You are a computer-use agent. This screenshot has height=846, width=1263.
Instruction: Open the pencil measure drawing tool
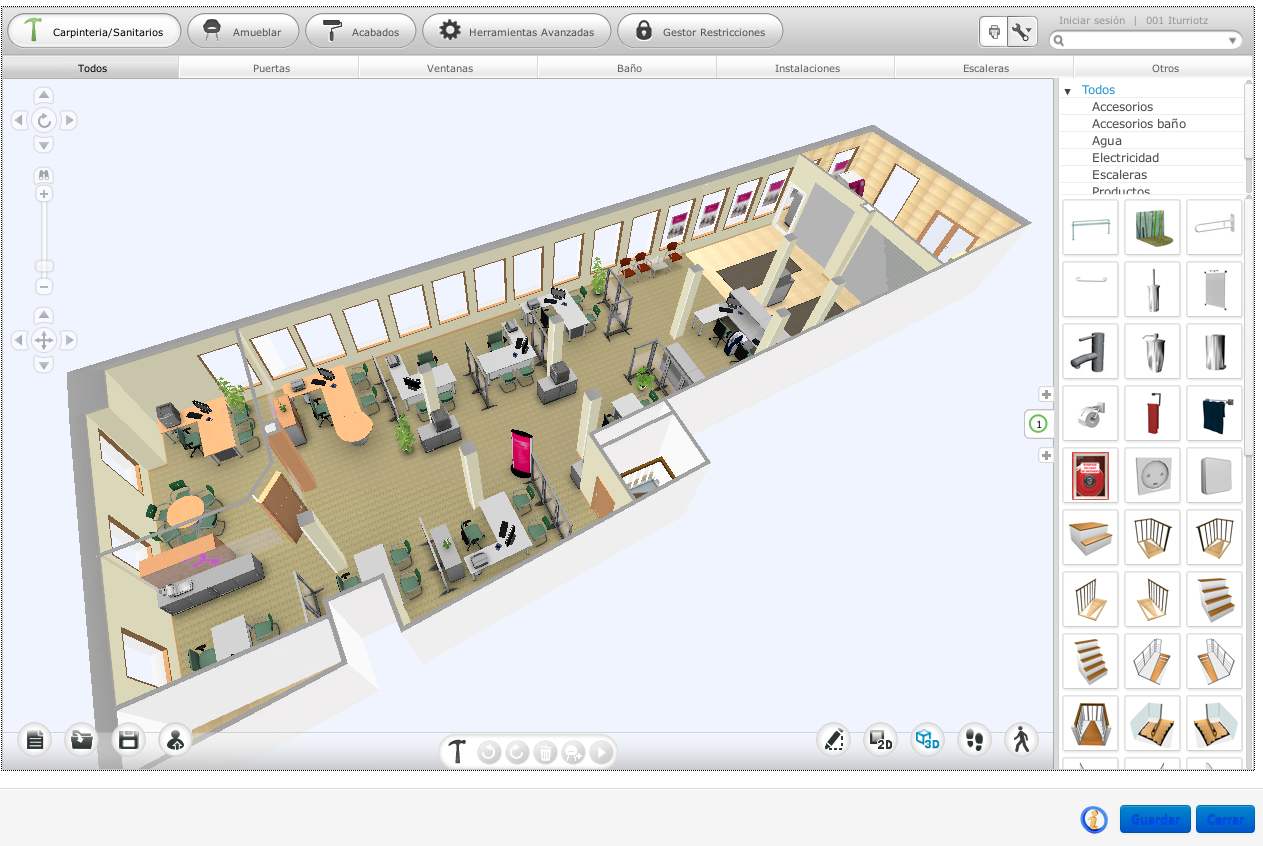pos(833,740)
